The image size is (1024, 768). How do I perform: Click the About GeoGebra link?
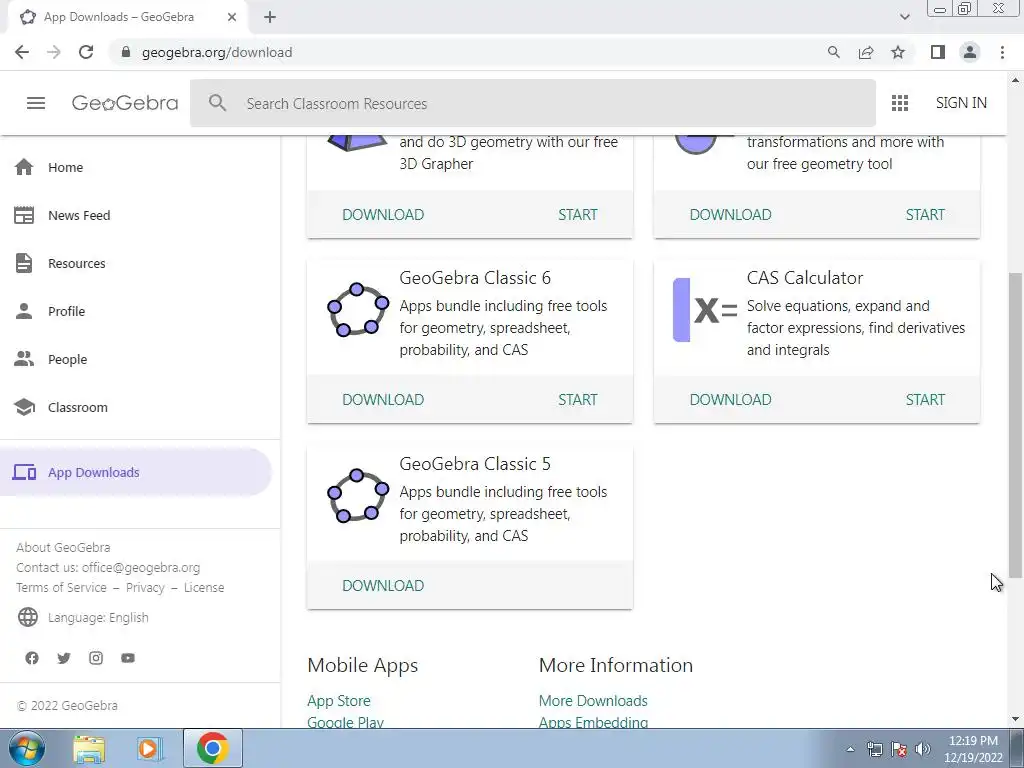point(63,547)
